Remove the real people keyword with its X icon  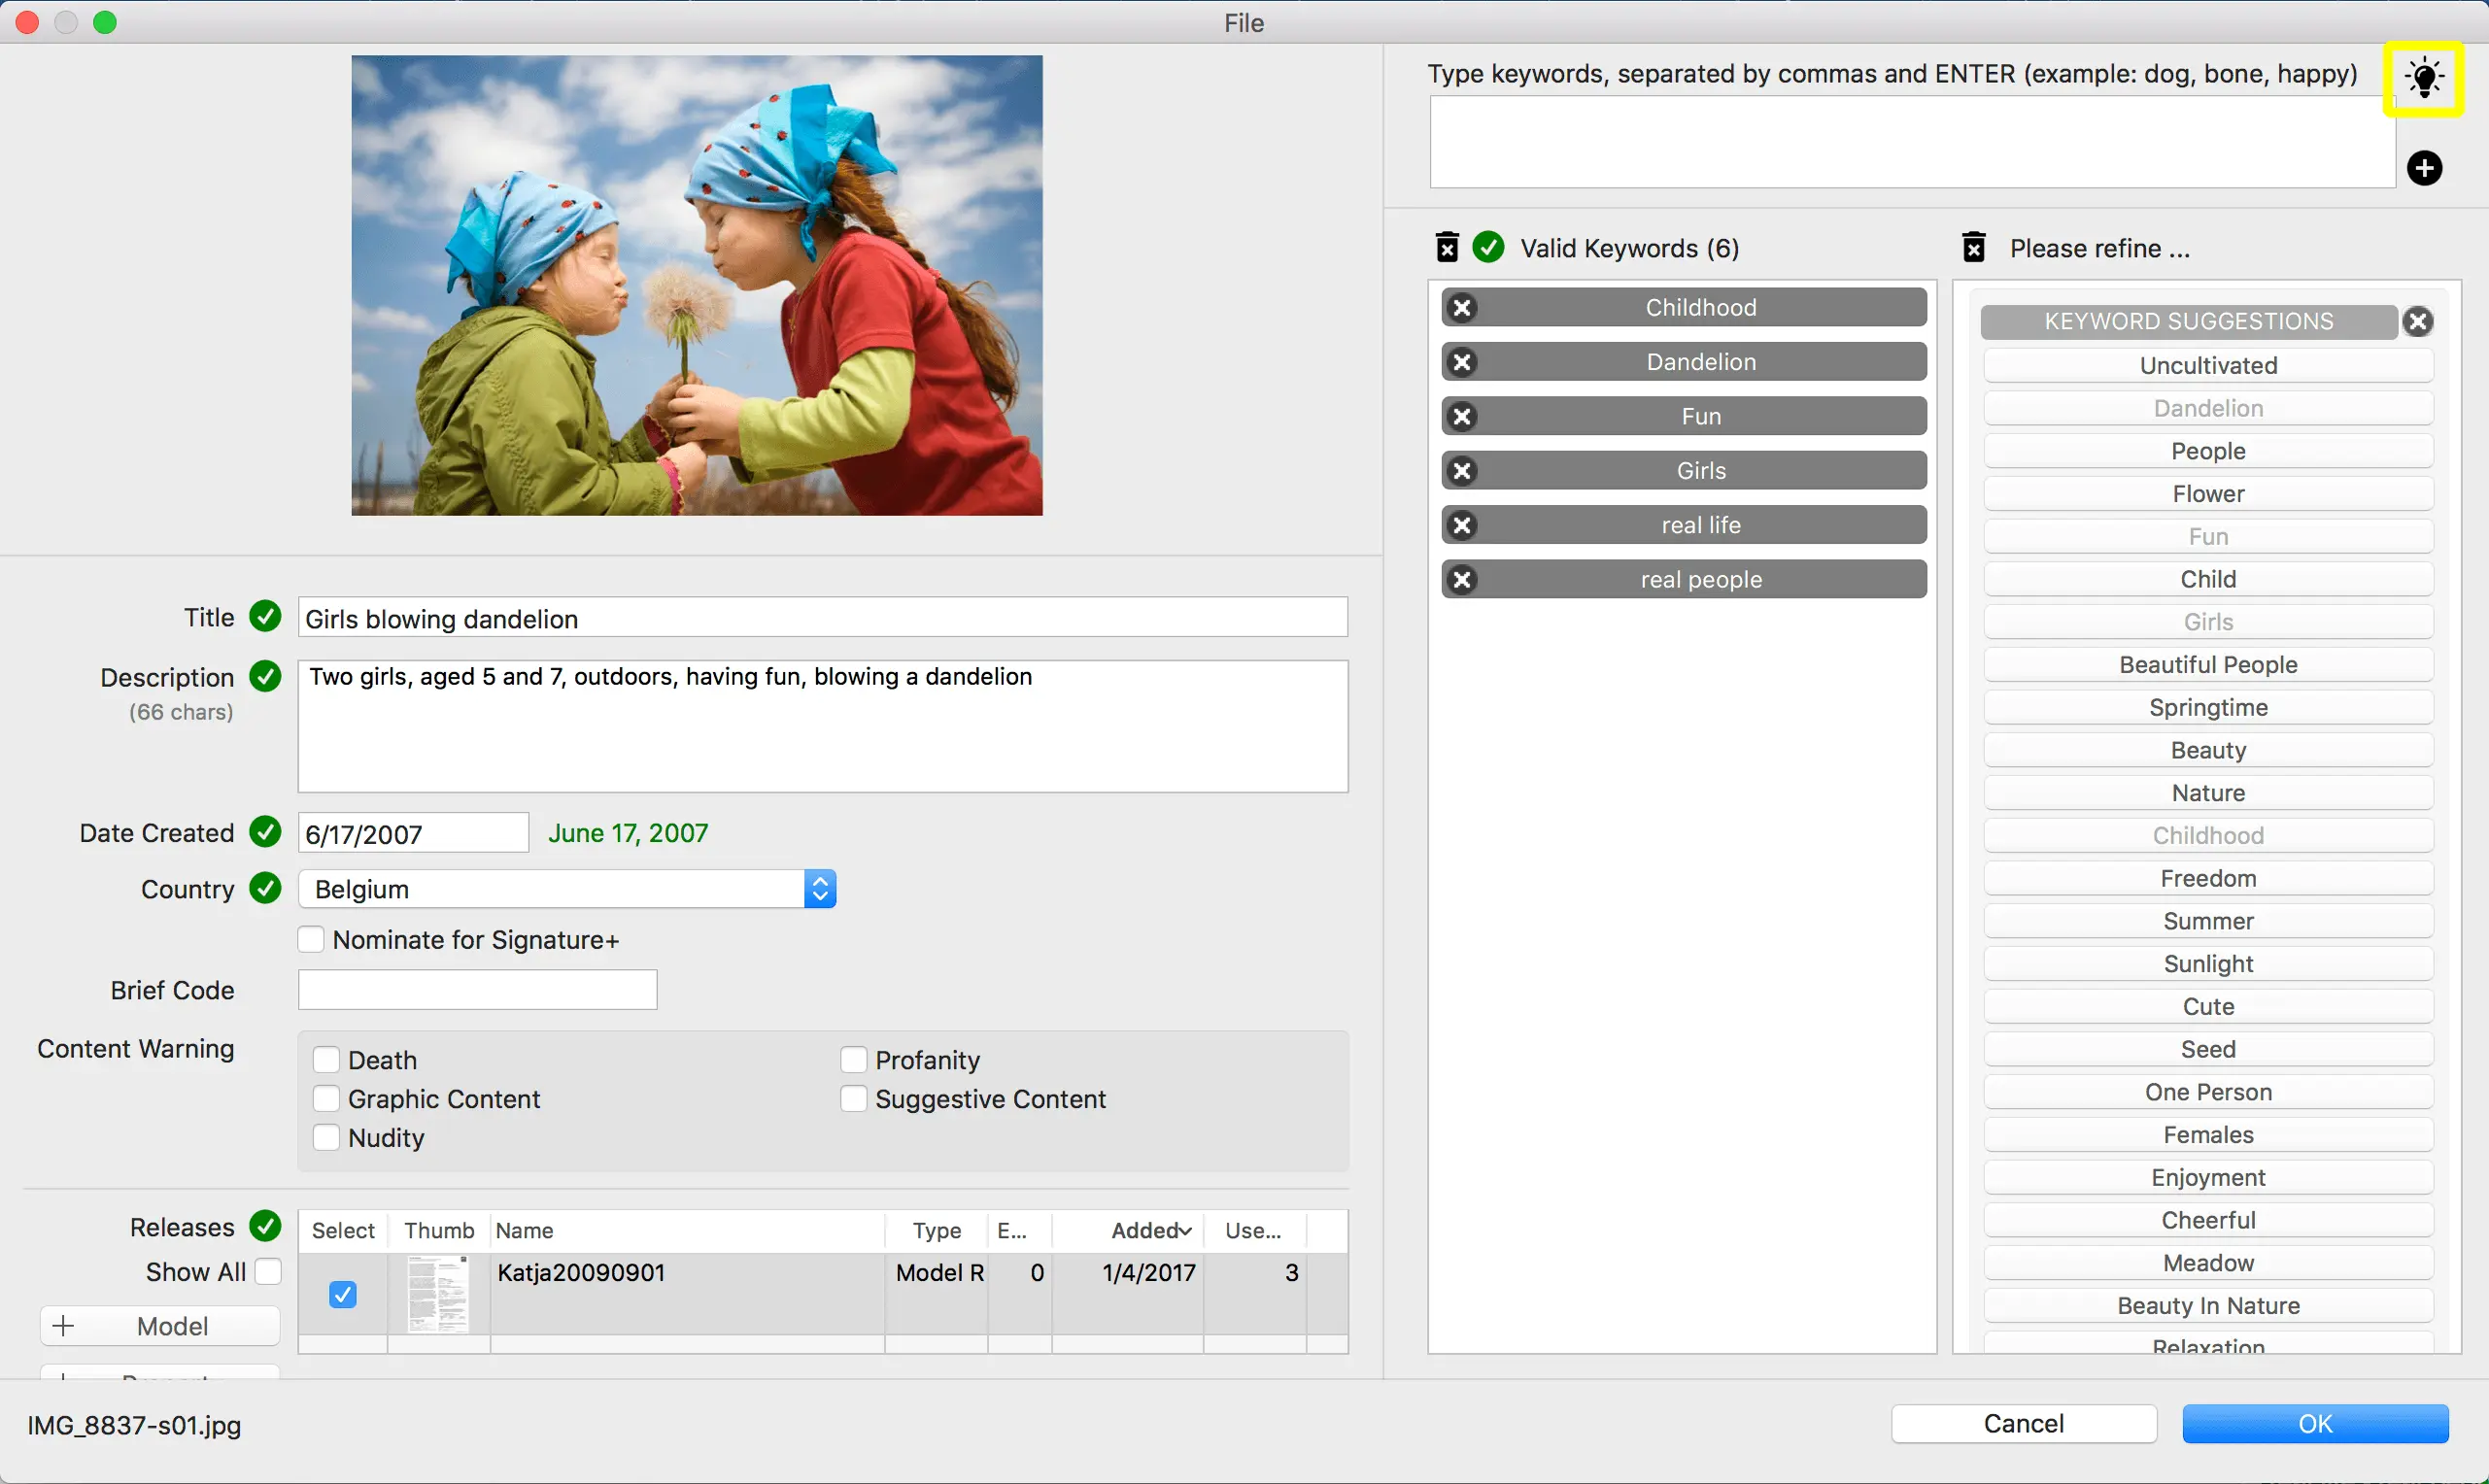pyautogui.click(x=1462, y=579)
